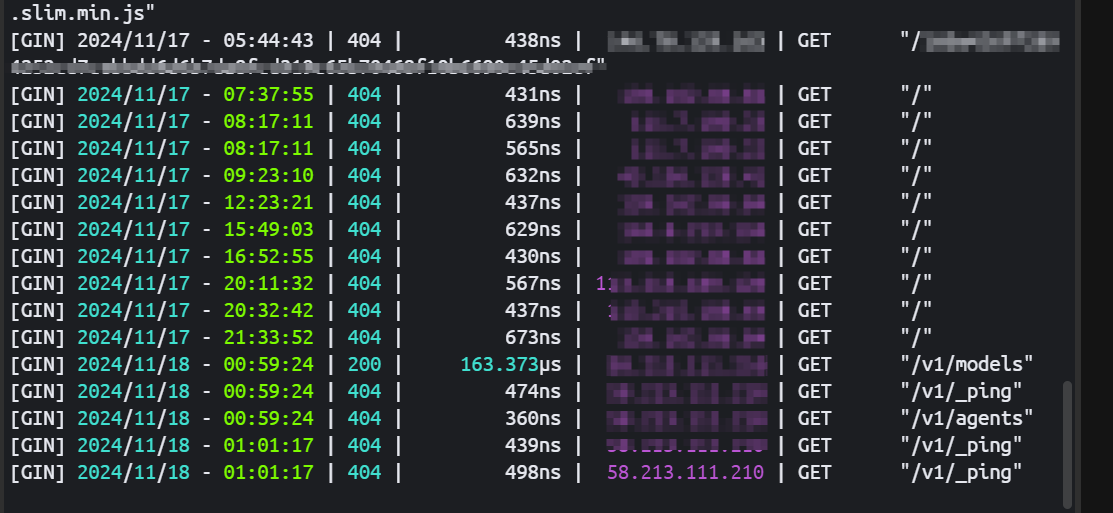
Task: Click the 09:23:10 timestamp
Action: pos(268,176)
